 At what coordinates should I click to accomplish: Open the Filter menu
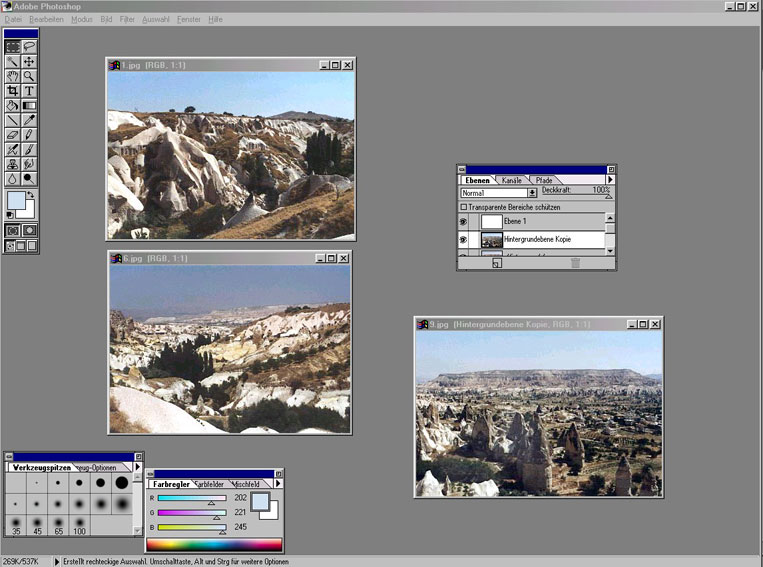tap(127, 19)
